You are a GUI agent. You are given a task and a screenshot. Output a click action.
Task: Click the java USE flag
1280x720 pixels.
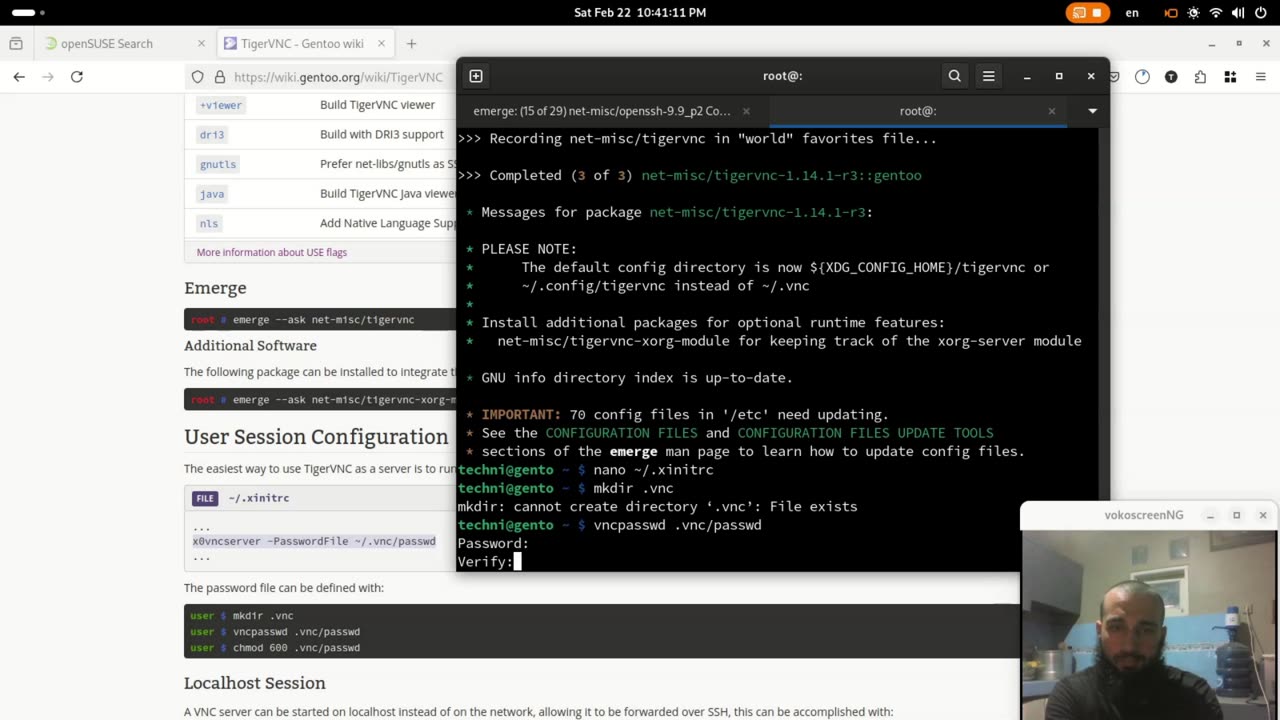(x=212, y=194)
